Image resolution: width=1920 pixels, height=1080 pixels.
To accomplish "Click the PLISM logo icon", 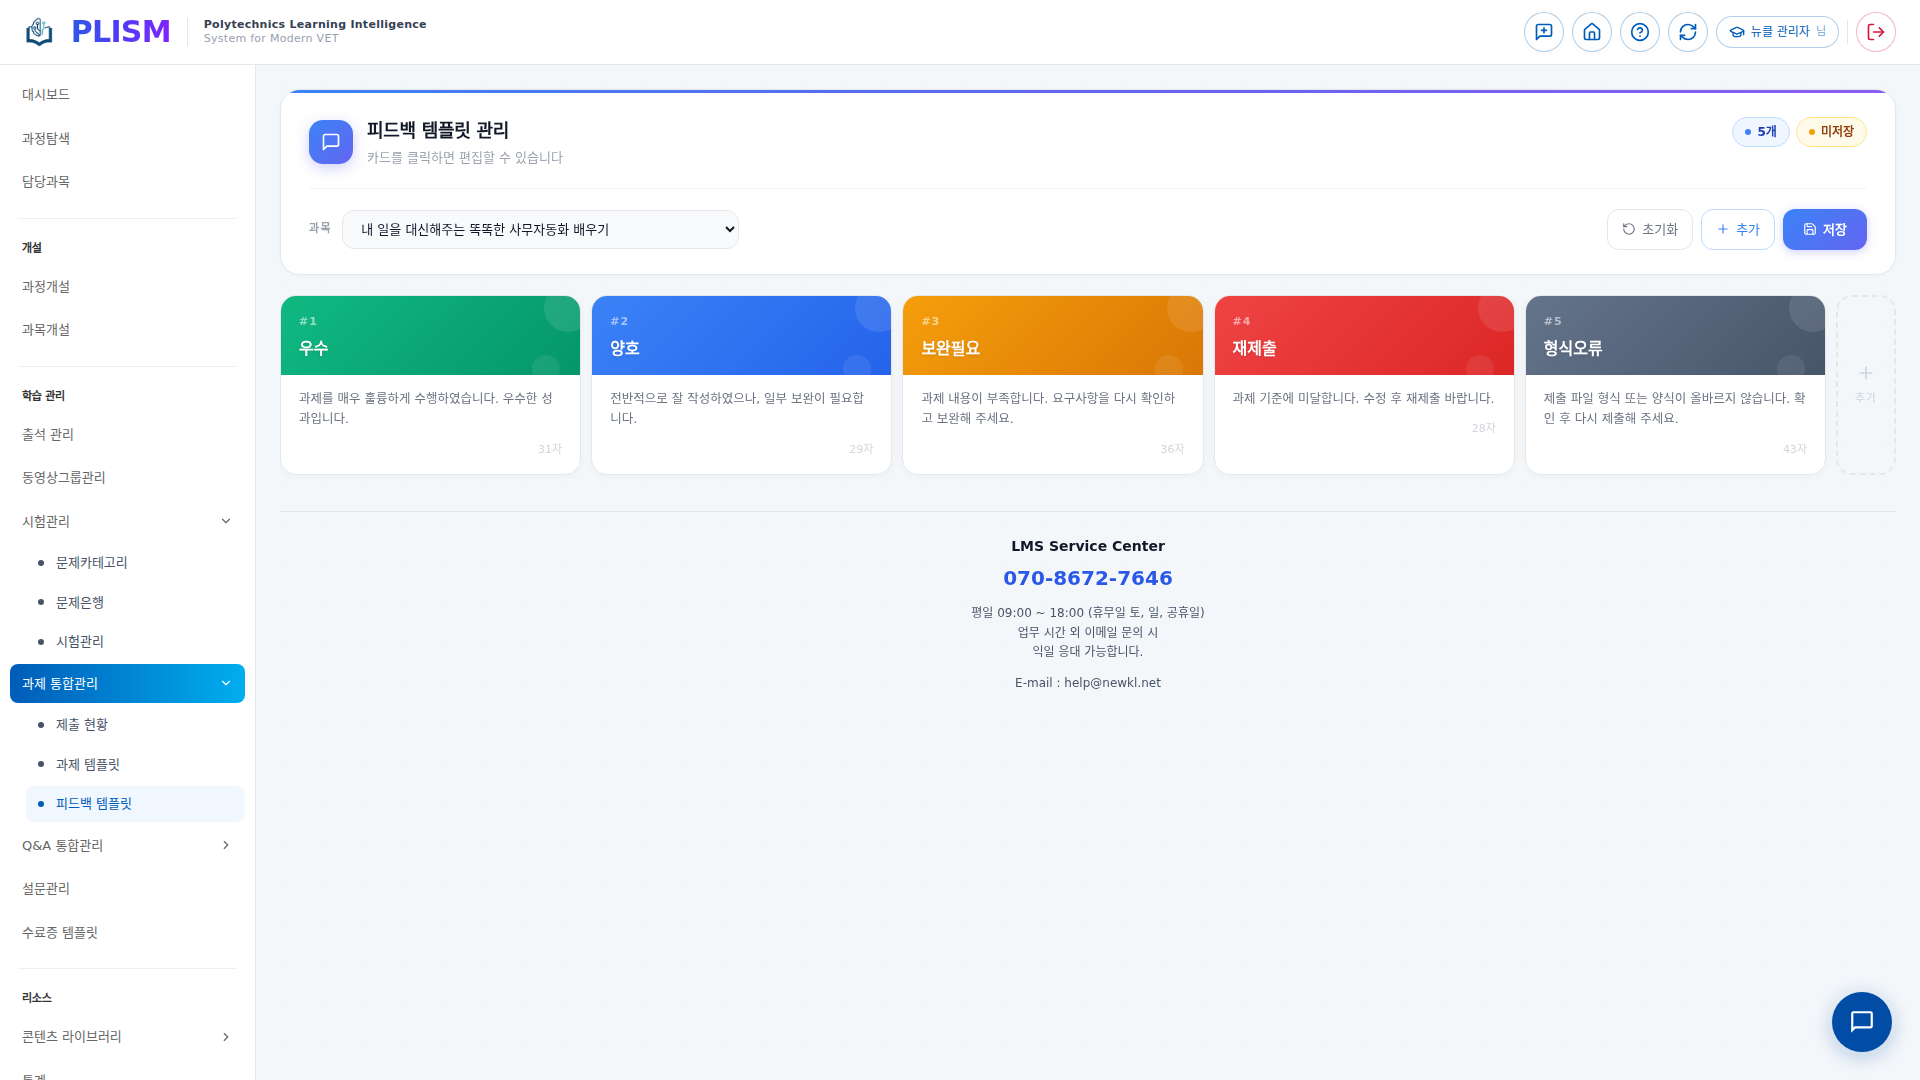I will pos(39,32).
